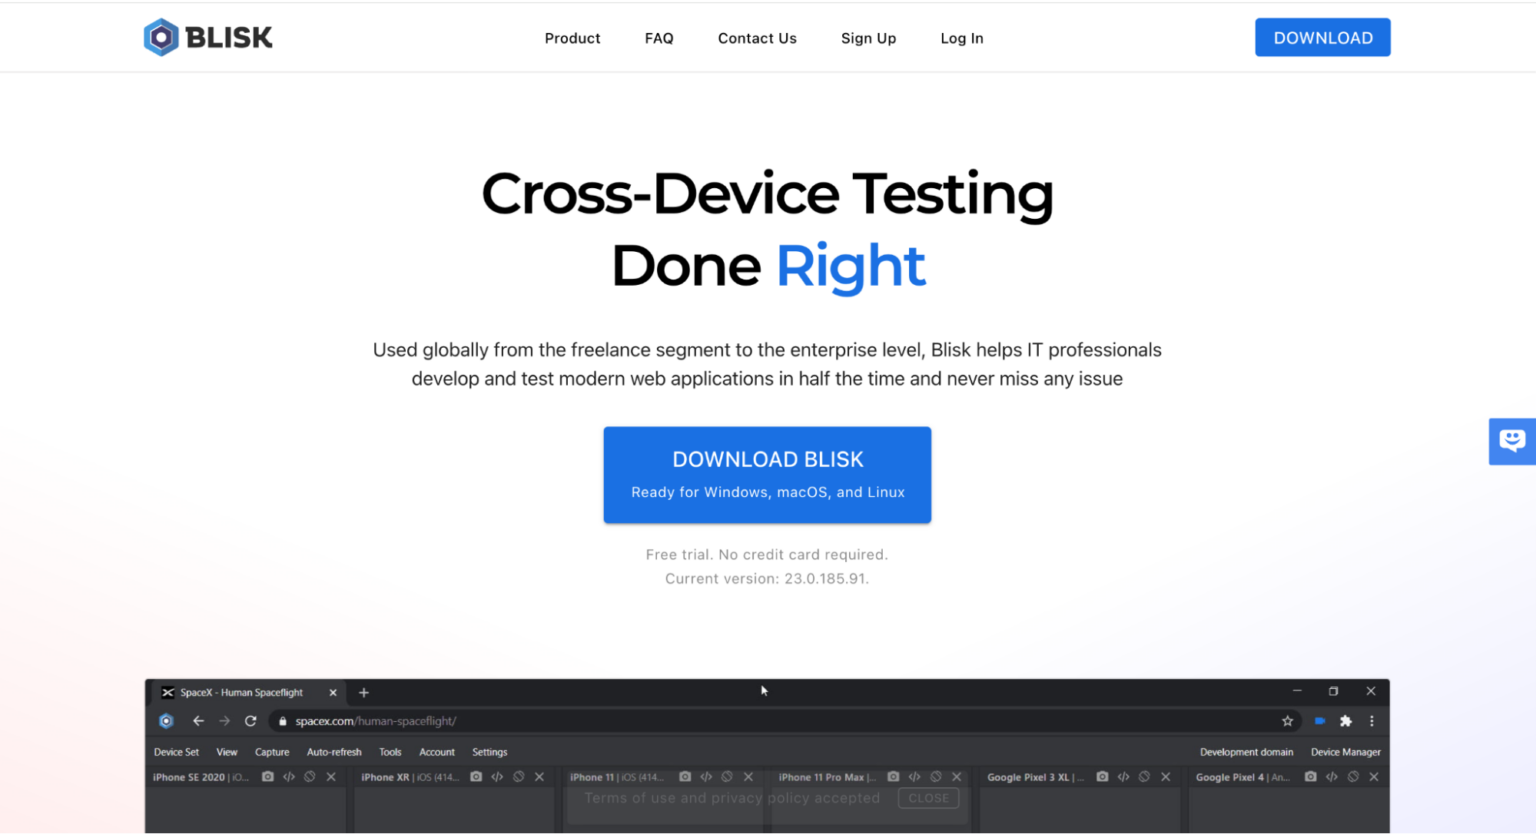
Task: Navigate back with the browser back arrow
Action: 198,720
